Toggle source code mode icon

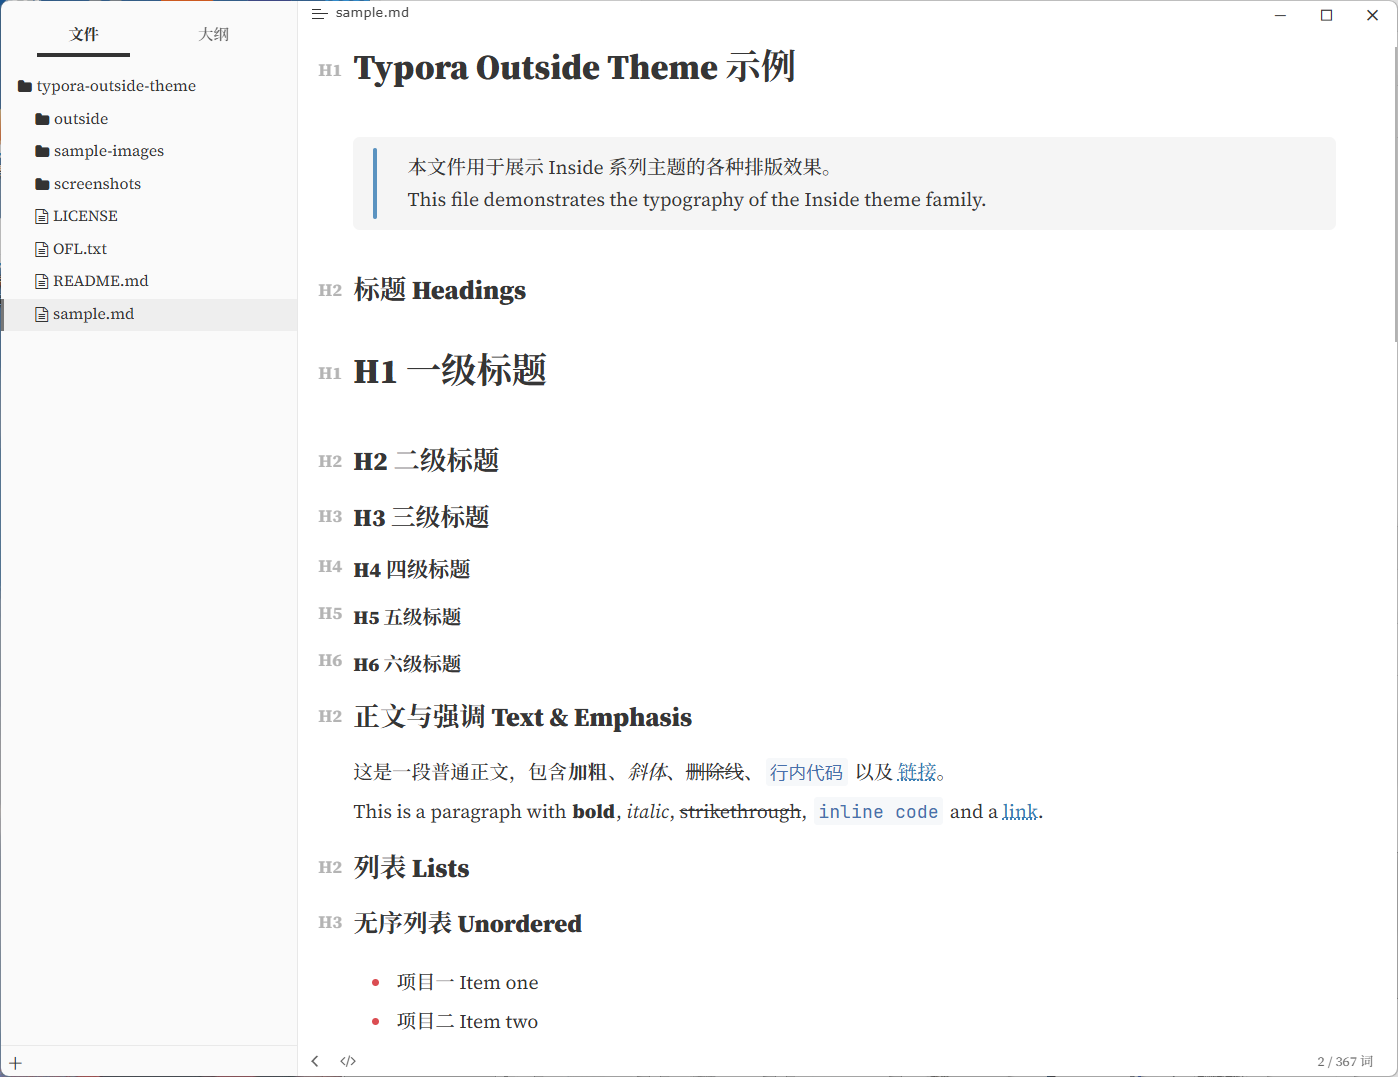click(x=348, y=1061)
